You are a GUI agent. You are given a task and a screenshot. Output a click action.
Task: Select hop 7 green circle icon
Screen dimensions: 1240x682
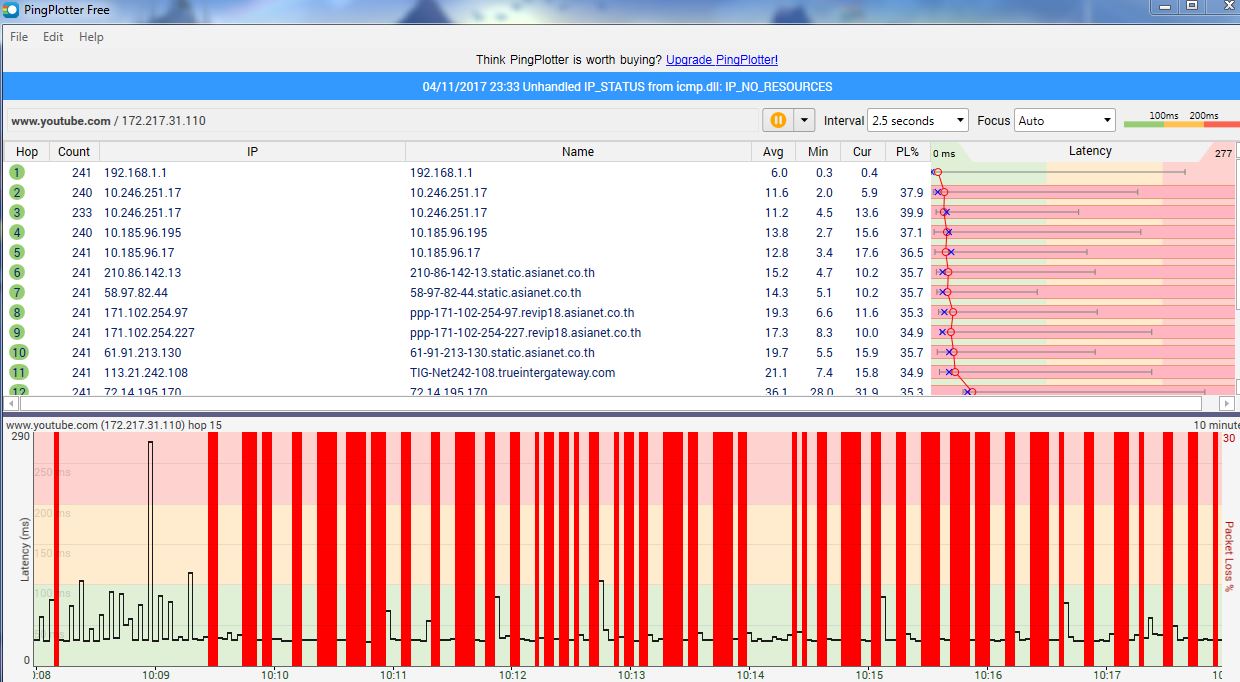tap(17, 292)
